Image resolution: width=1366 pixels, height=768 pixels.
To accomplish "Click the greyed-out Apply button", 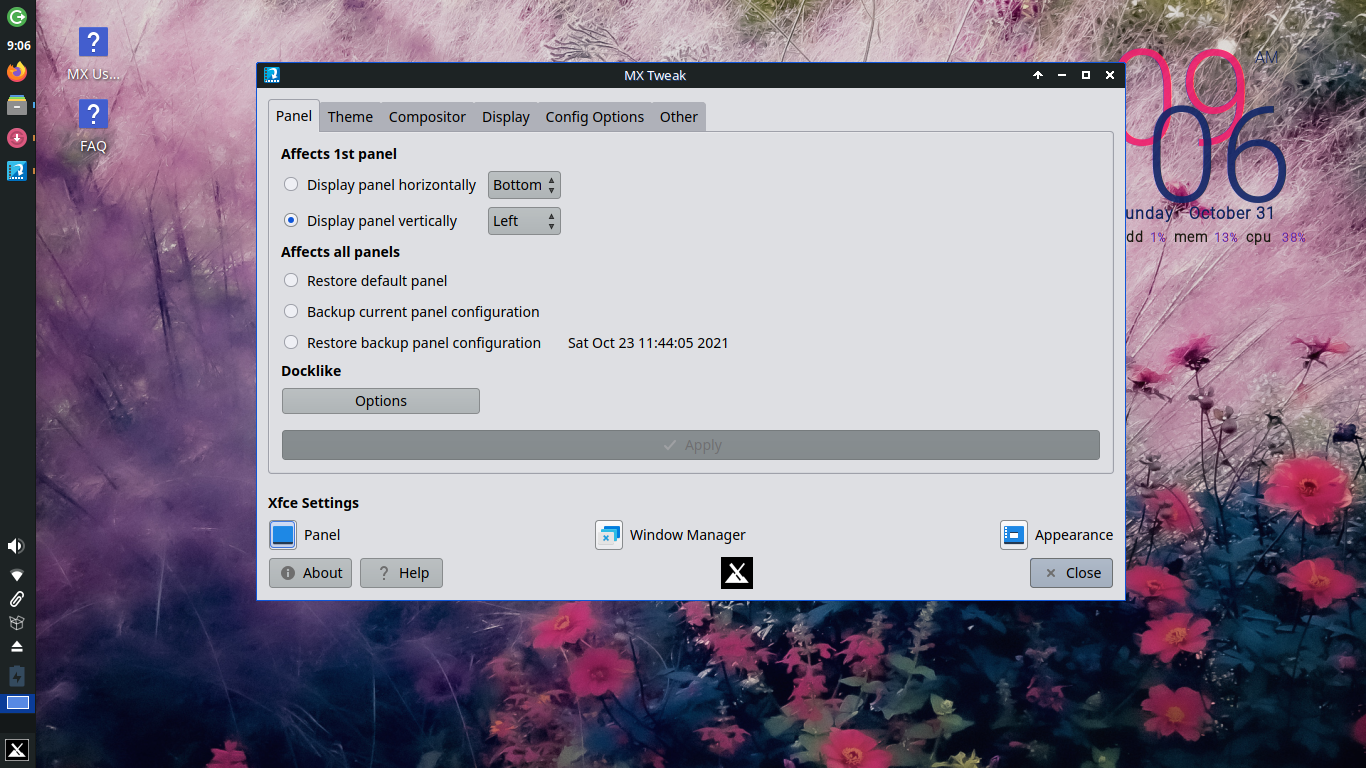I will click(691, 445).
